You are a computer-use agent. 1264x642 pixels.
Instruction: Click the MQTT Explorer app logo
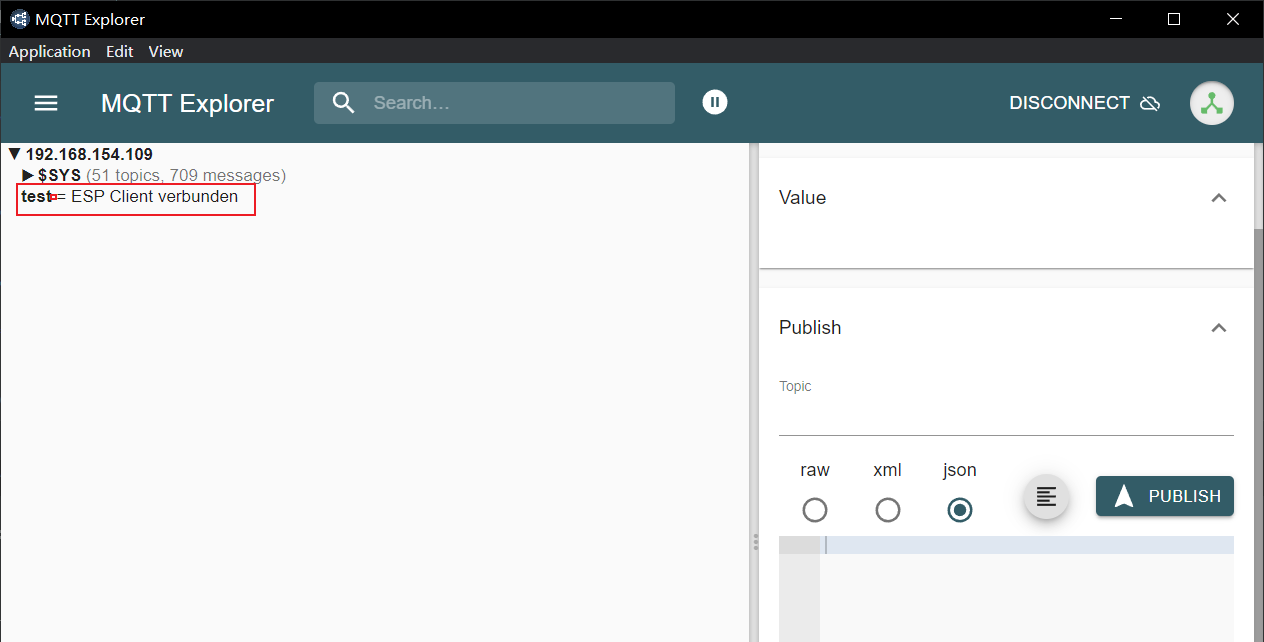coord(19,19)
